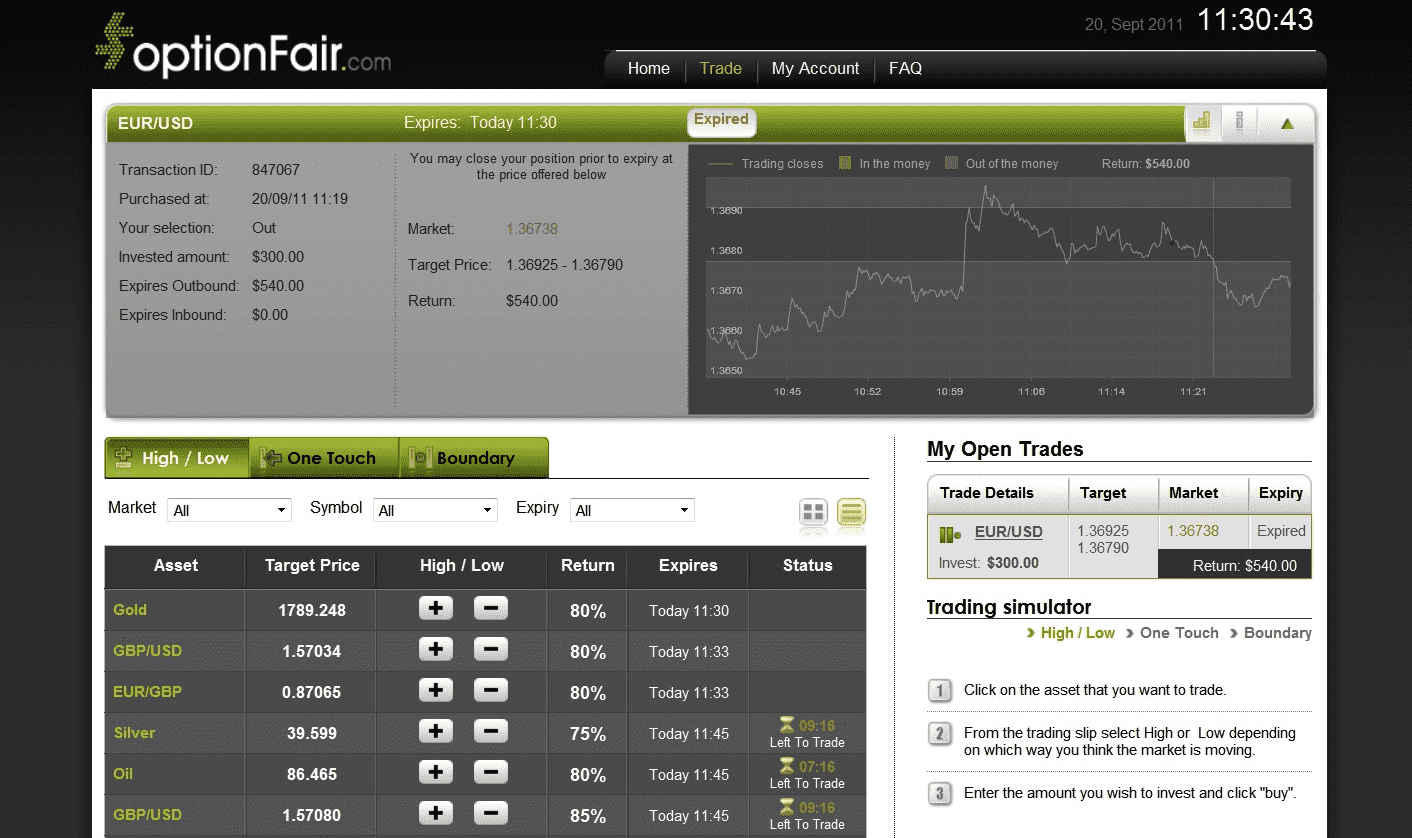Click the EUR/USD open trade boundary icon
The image size is (1412, 838).
click(x=950, y=534)
